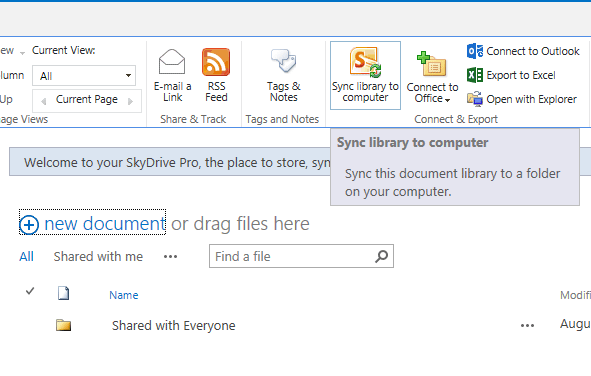Click the E-mail a Link envelope icon
The height and width of the screenshot is (376, 591).
pyautogui.click(x=172, y=62)
